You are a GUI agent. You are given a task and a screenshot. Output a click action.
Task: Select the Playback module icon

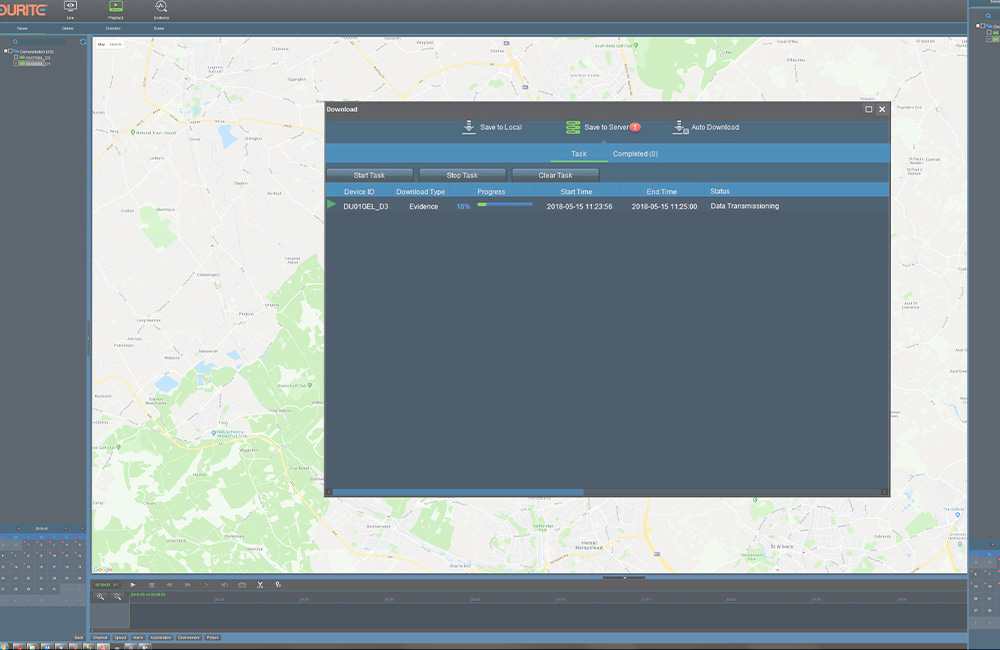(116, 9)
